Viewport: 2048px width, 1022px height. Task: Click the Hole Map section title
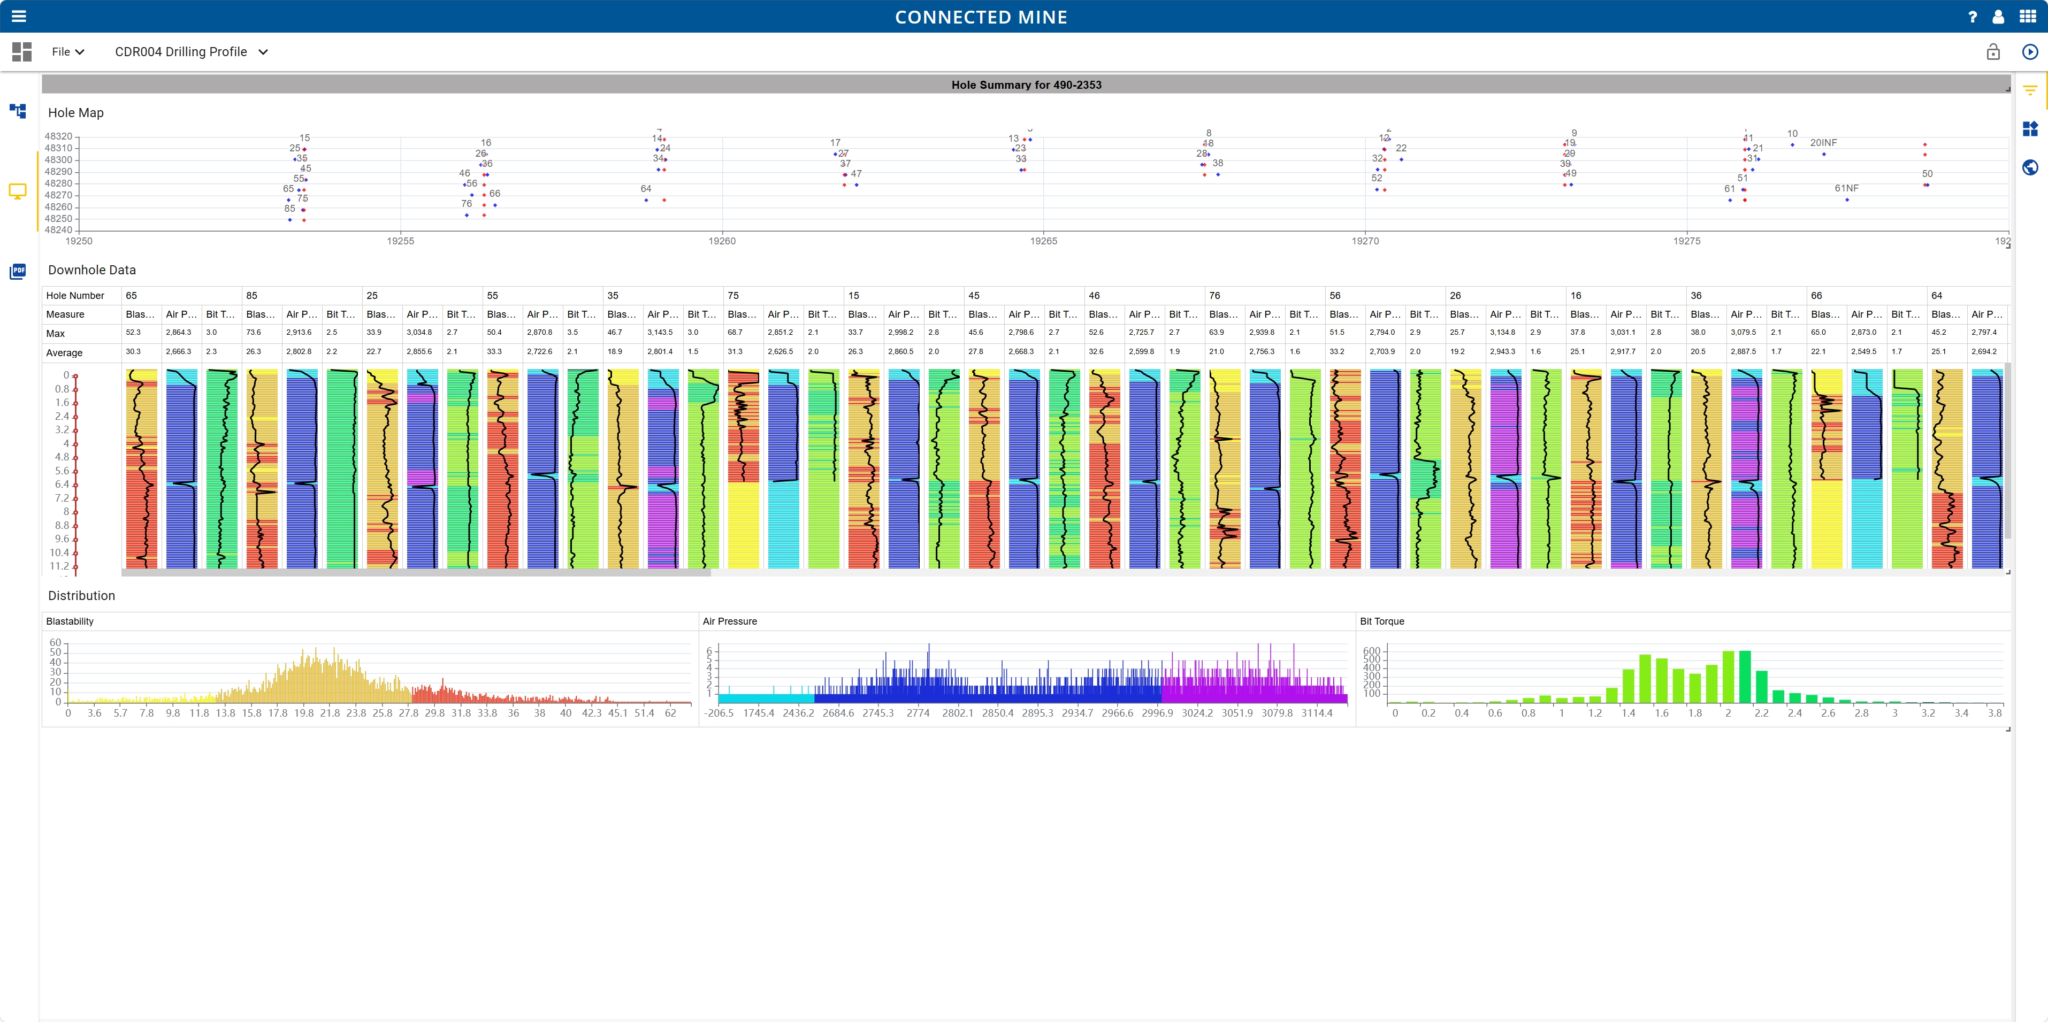click(76, 113)
